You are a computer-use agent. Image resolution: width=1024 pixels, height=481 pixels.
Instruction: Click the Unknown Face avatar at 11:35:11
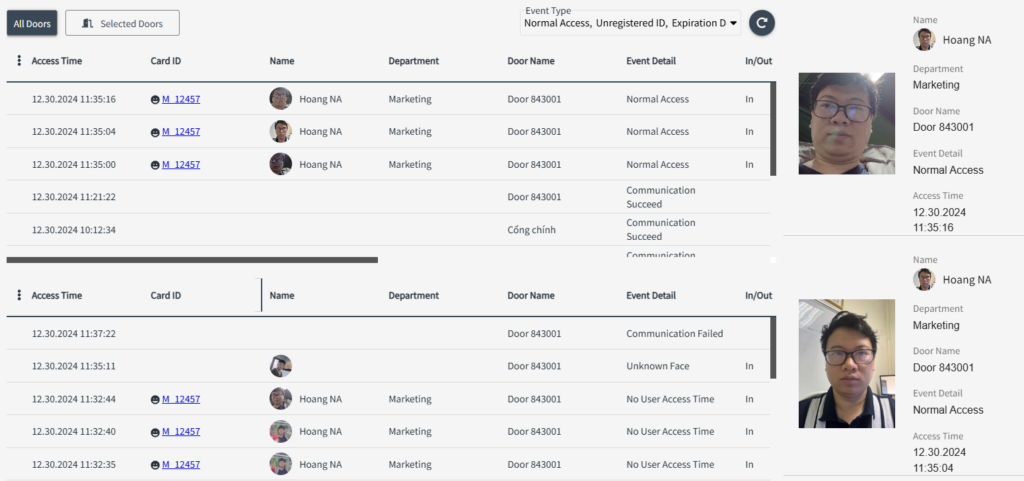(281, 366)
